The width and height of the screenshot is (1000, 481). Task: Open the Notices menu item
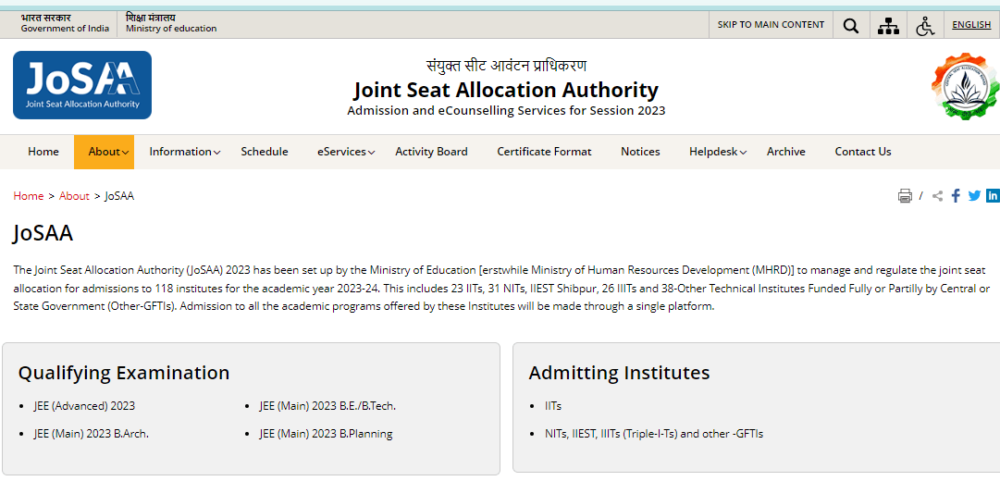pyautogui.click(x=640, y=152)
